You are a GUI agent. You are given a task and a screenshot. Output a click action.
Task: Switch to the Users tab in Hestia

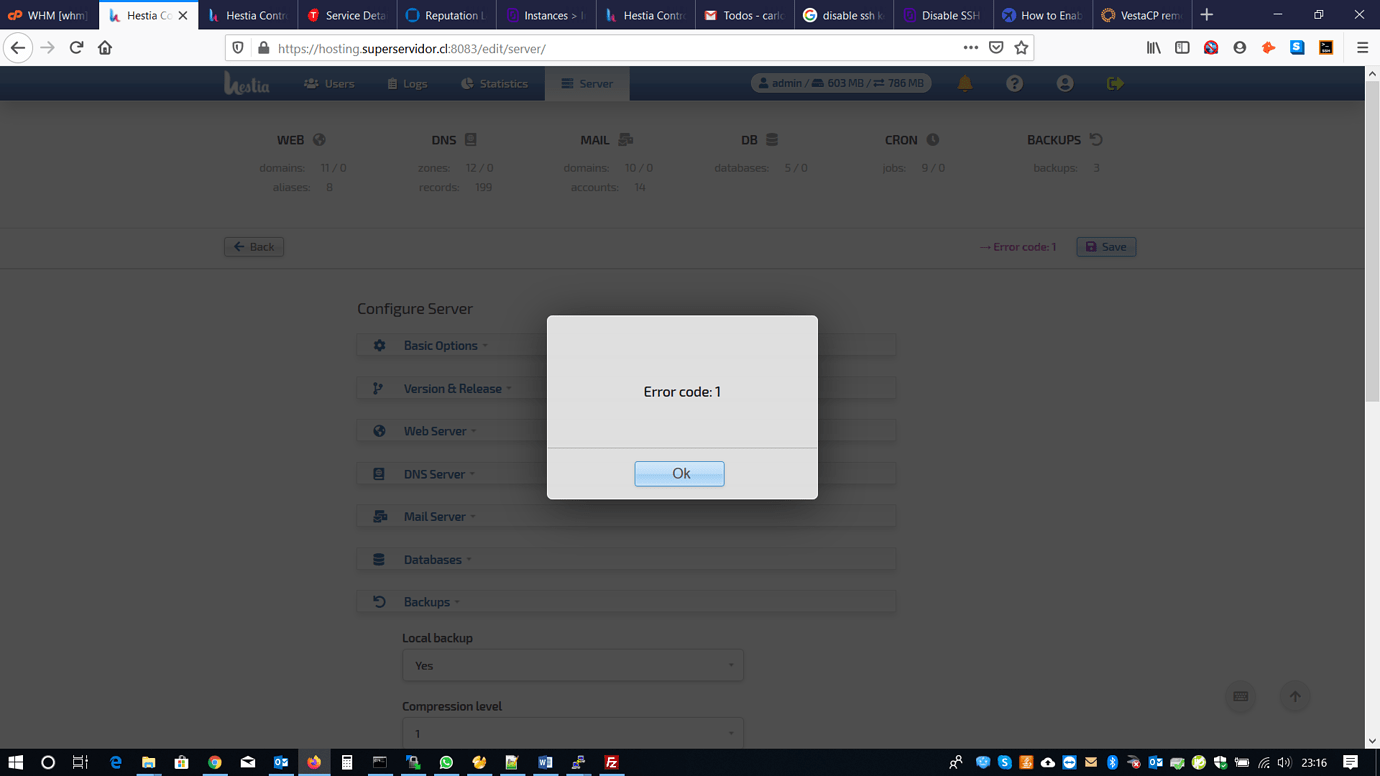329,83
